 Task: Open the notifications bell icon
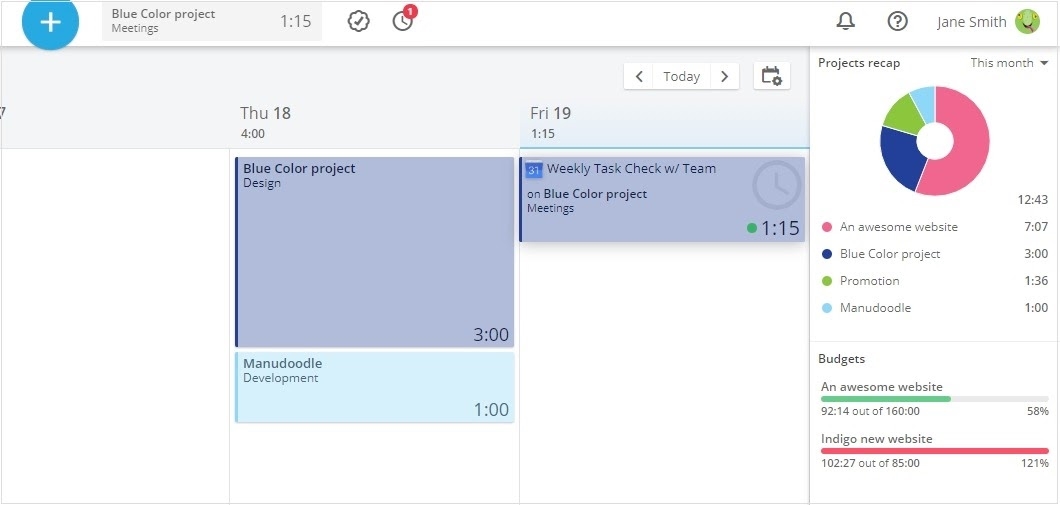(845, 22)
